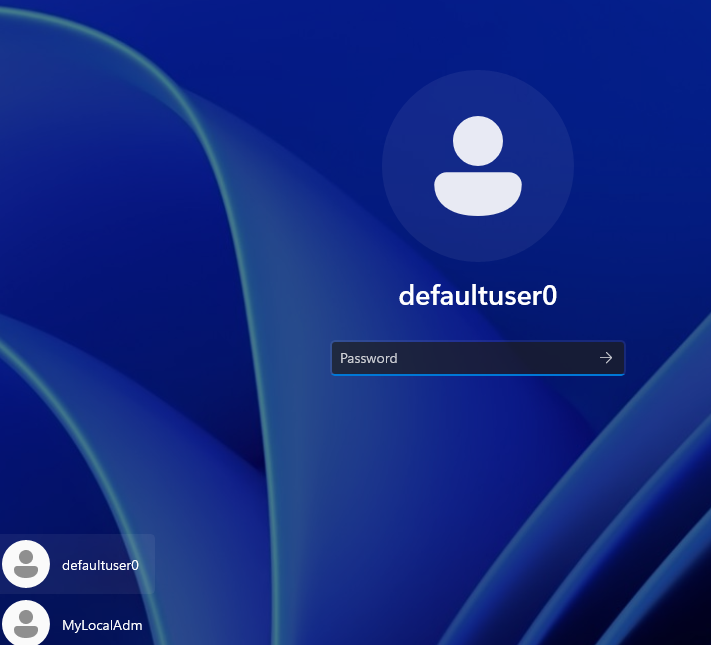This screenshot has width=711, height=645.
Task: Click the Password placeholder text
Action: [x=369, y=358]
